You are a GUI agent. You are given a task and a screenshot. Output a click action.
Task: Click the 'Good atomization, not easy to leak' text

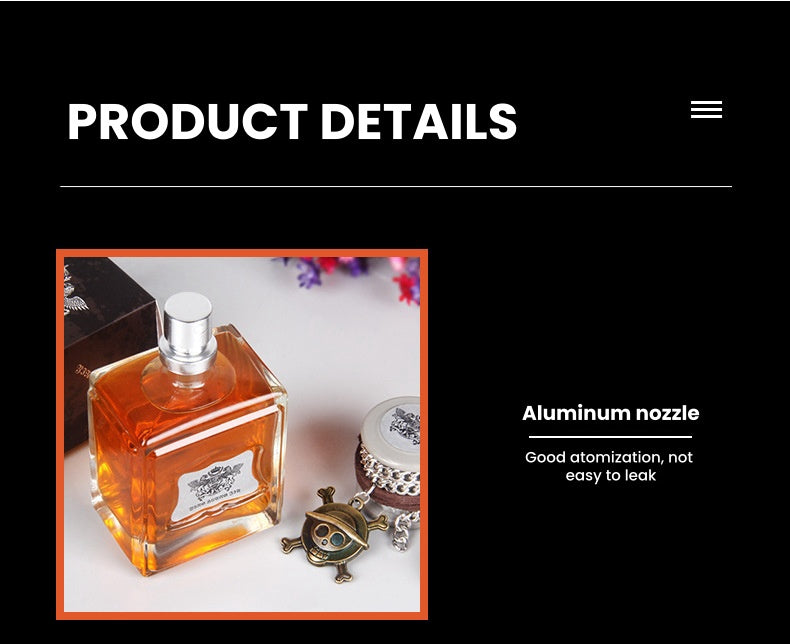[609, 466]
